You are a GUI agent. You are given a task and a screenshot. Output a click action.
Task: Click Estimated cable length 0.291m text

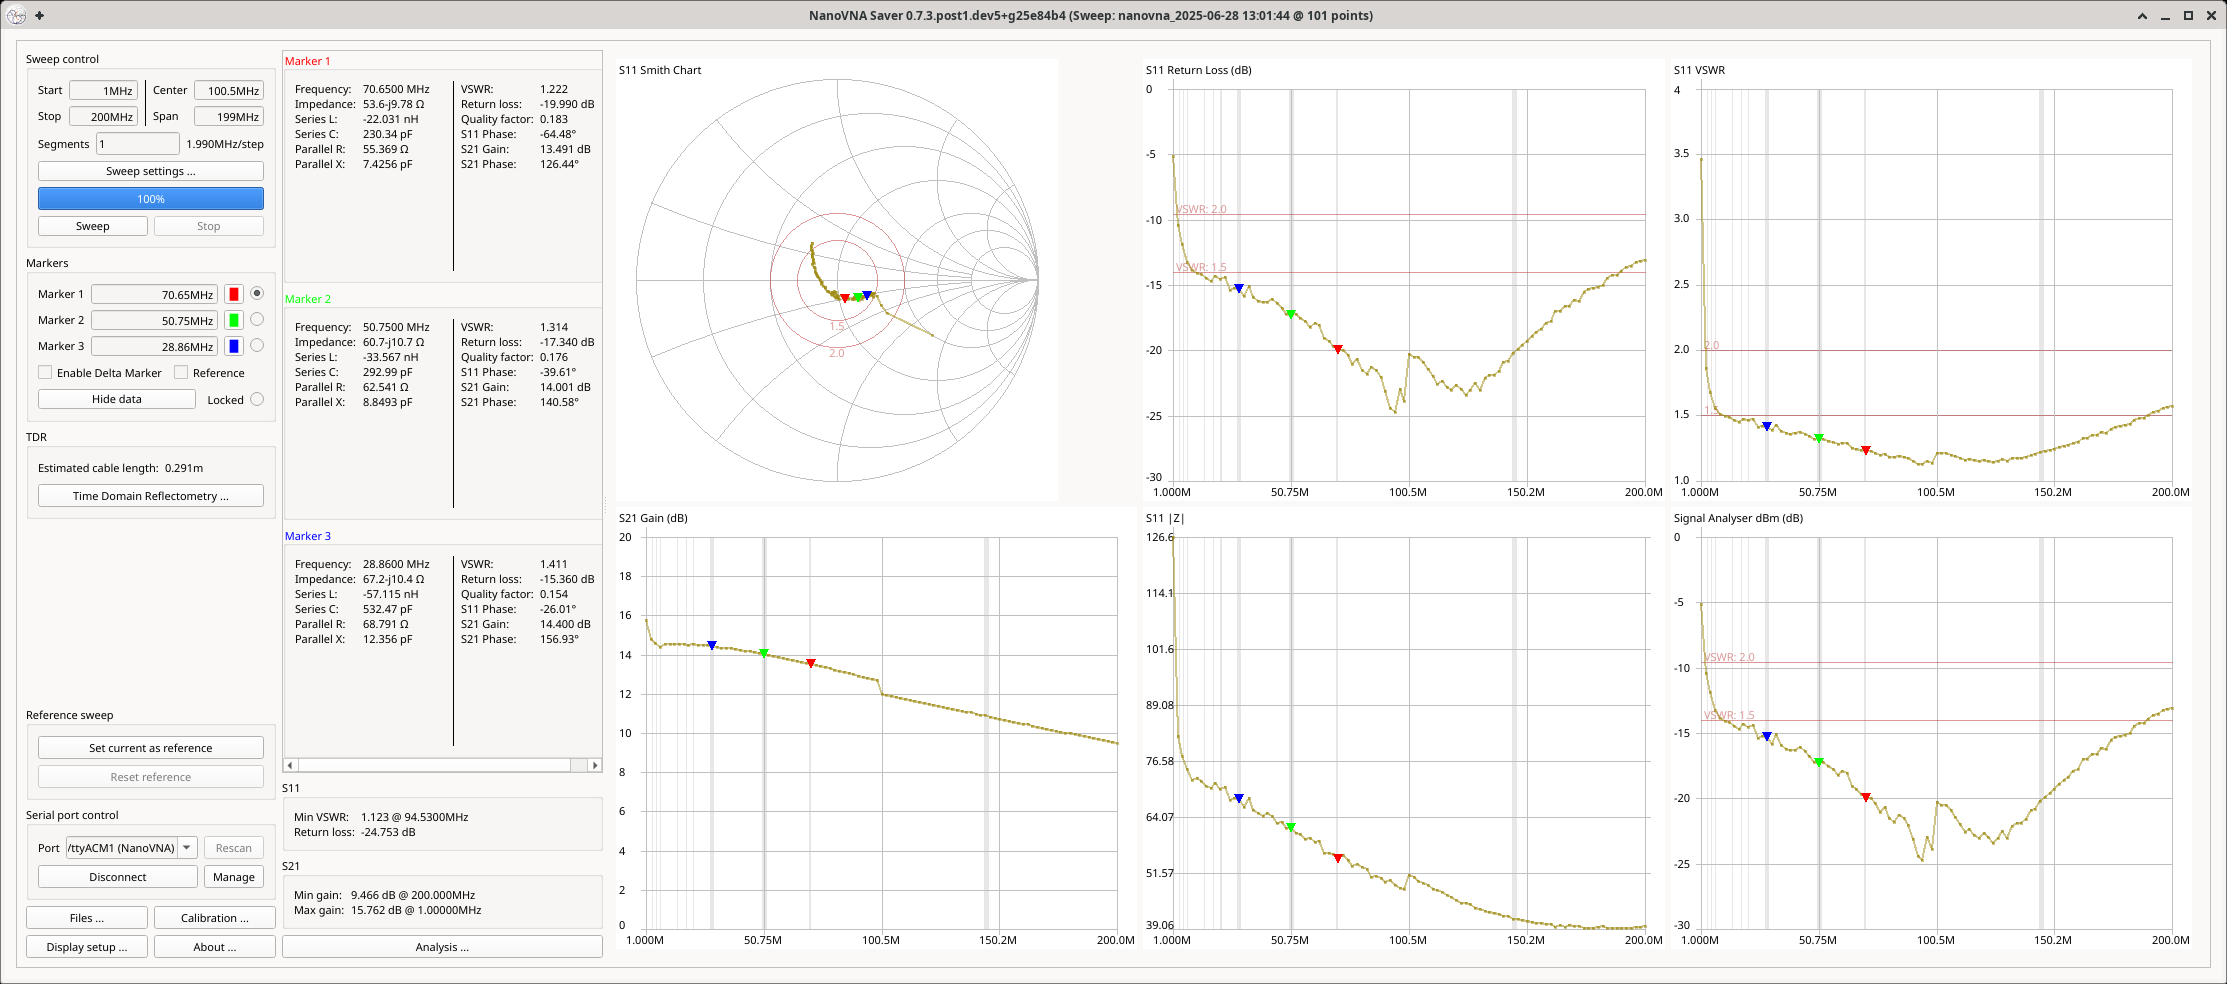[x=120, y=468]
